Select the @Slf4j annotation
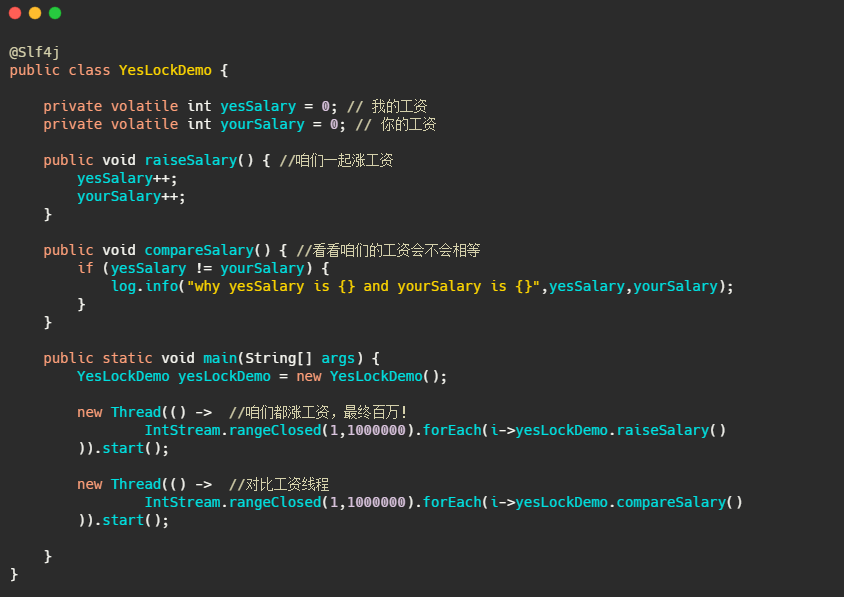The width and height of the screenshot is (844, 597). click(x=33, y=51)
